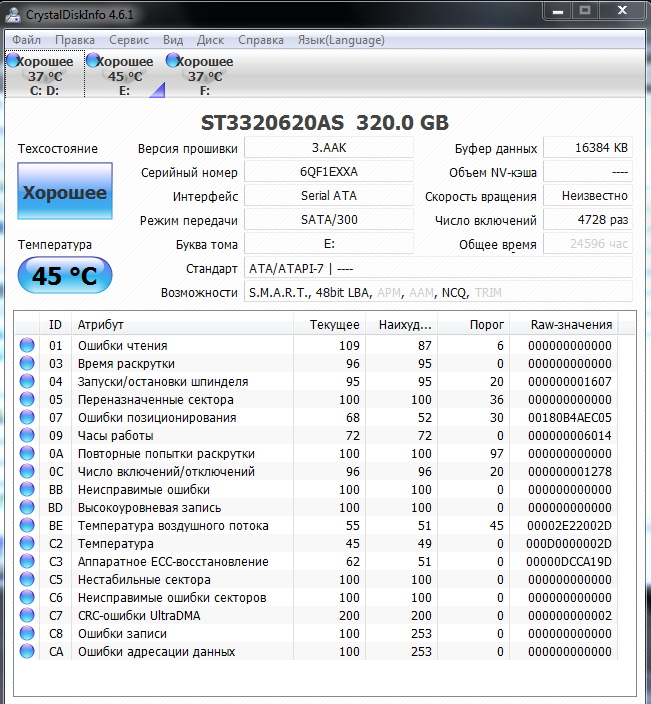Image resolution: width=651 pixels, height=704 pixels.
Task: Click the firmware version field 3.AAK
Action: click(x=328, y=148)
